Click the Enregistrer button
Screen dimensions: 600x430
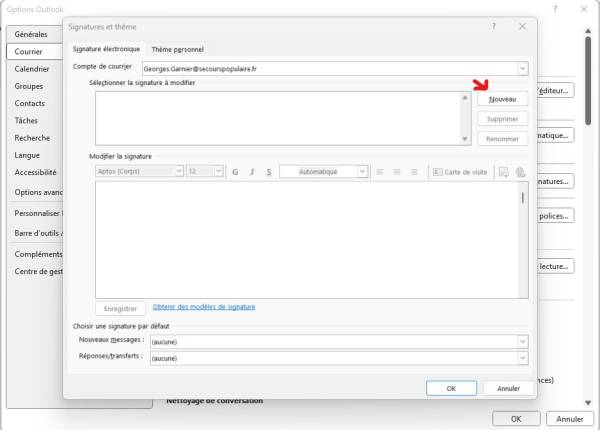coord(121,308)
